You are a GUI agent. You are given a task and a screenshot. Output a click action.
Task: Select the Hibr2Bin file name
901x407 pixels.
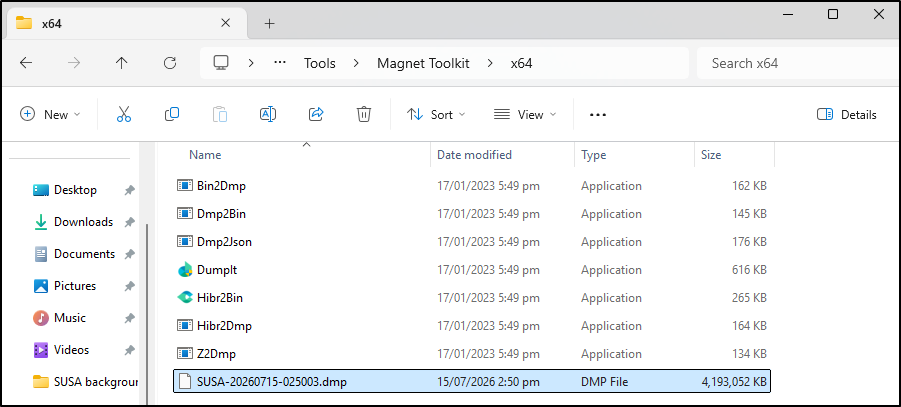click(220, 298)
